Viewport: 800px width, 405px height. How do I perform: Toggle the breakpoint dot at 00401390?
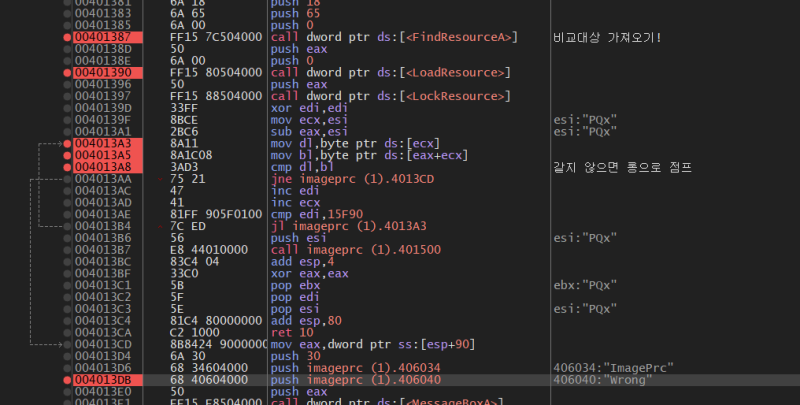[67, 72]
